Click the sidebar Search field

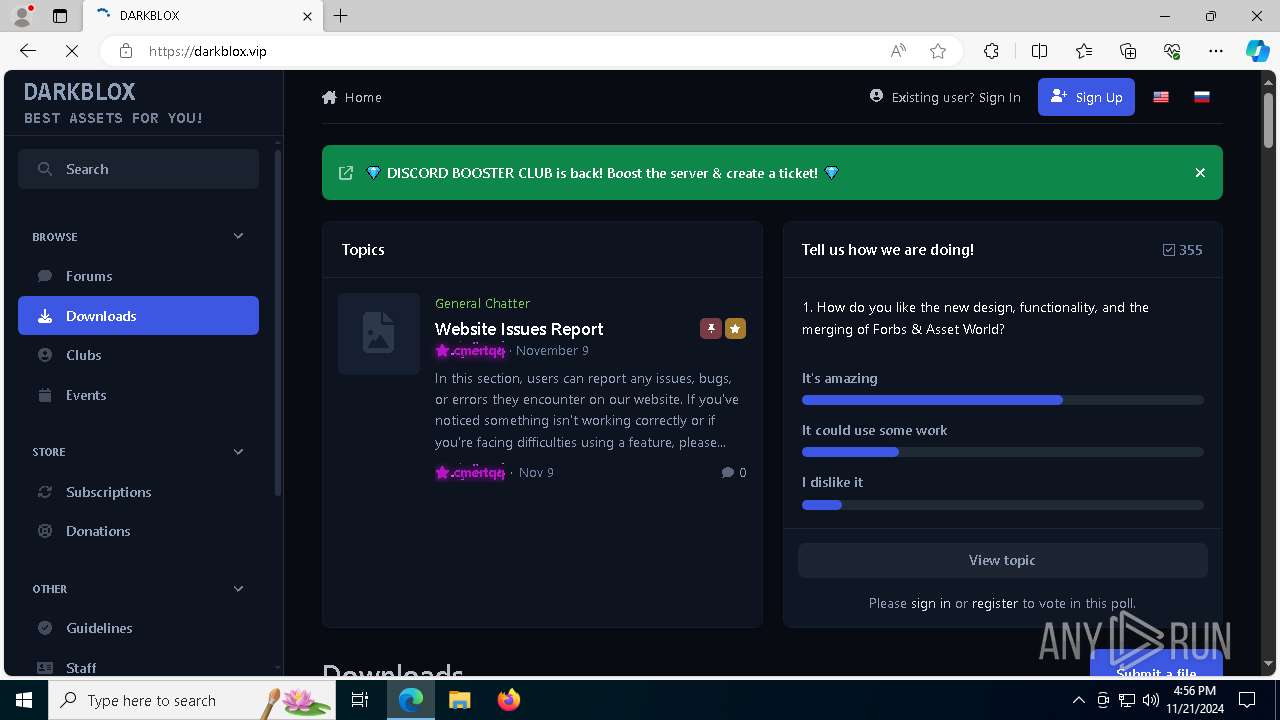[138, 169]
